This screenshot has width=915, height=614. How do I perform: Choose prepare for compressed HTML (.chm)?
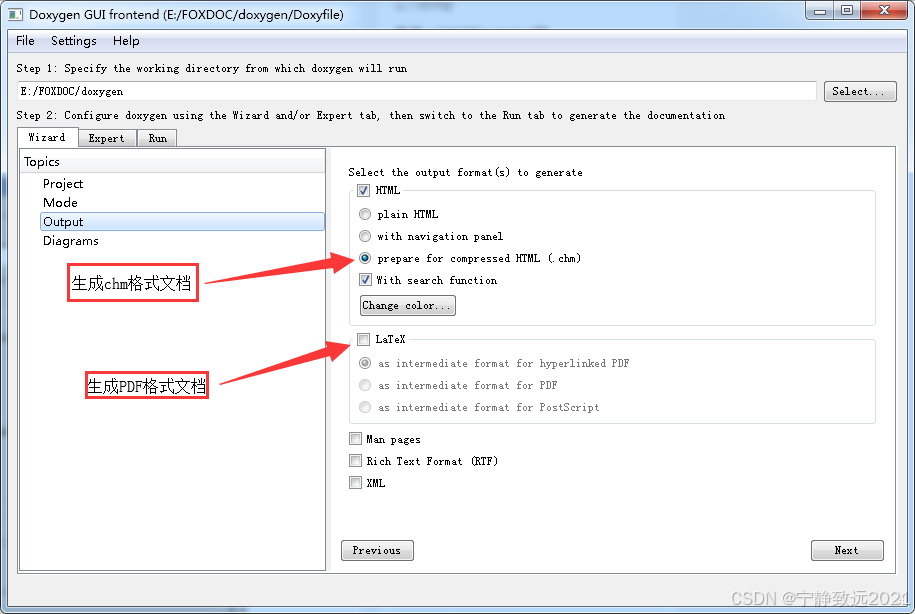pyautogui.click(x=365, y=258)
